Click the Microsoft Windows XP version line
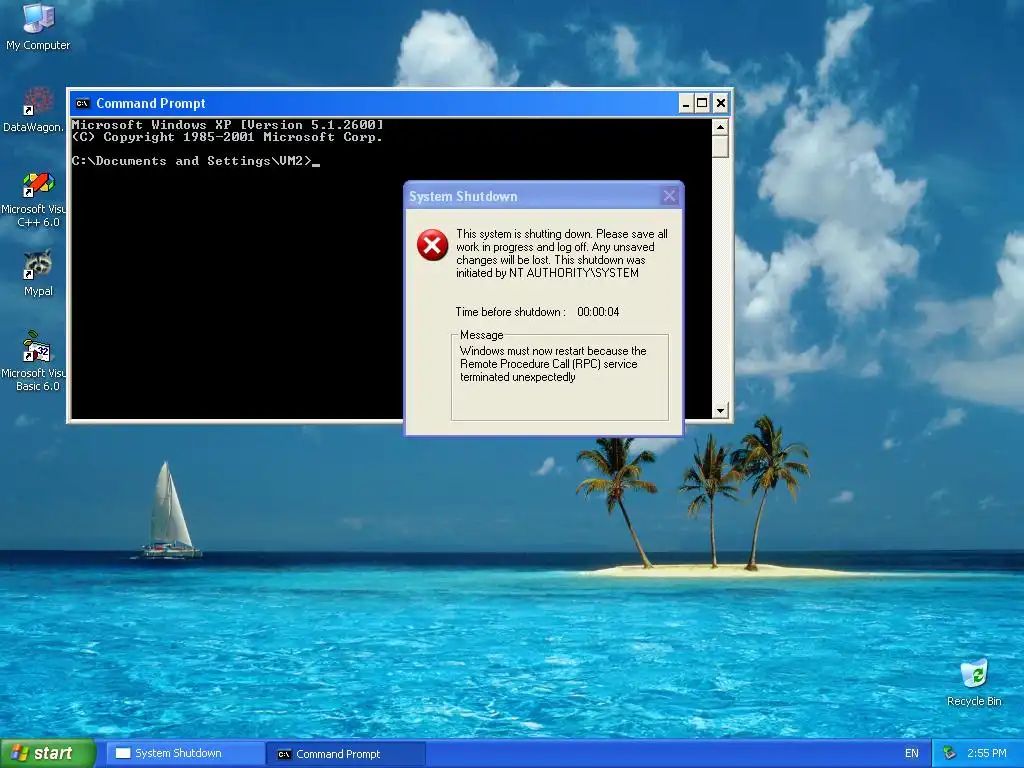Image resolution: width=1024 pixels, height=768 pixels. 227,125
